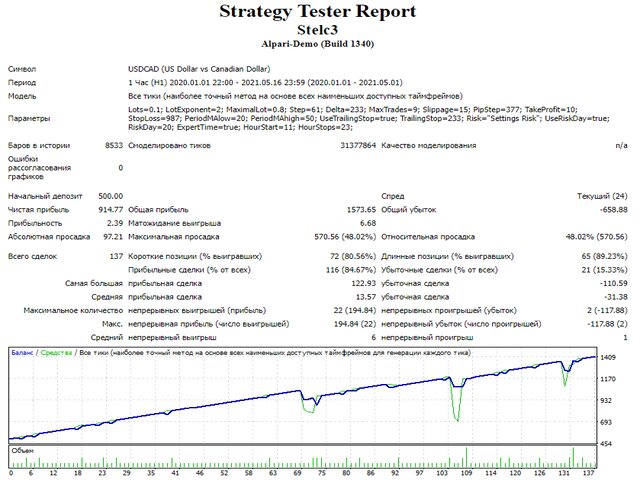Click the 'Средства' legend label in chart
The width and height of the screenshot is (640, 480).
(x=56, y=353)
